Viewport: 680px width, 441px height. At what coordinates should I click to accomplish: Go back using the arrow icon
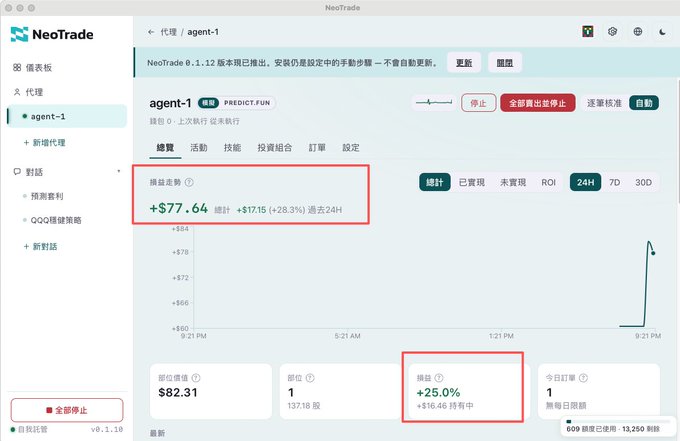pos(151,32)
